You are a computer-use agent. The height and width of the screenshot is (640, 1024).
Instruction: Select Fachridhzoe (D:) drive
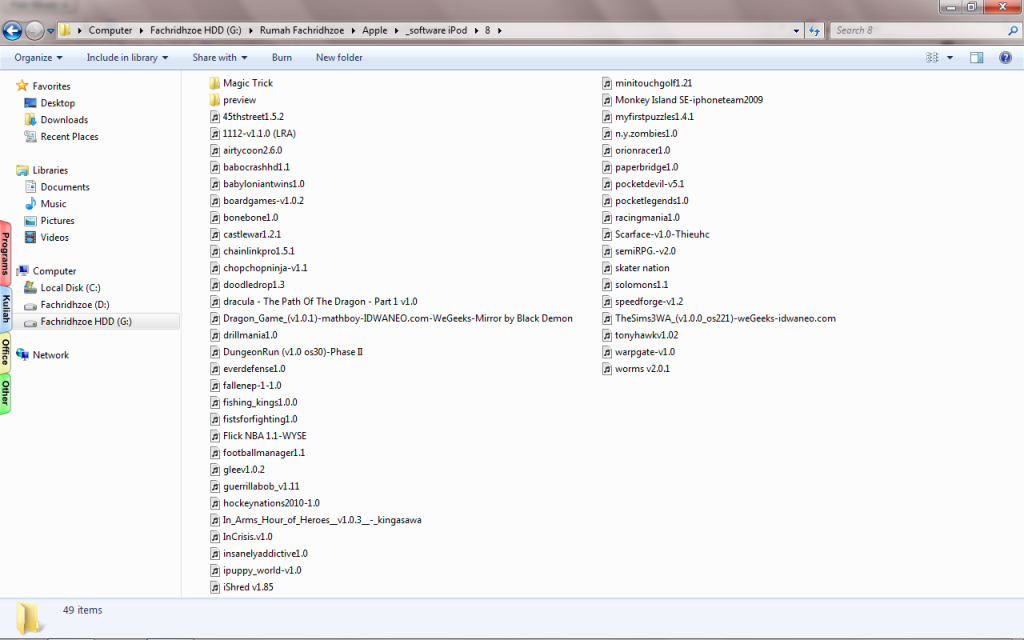coord(74,305)
